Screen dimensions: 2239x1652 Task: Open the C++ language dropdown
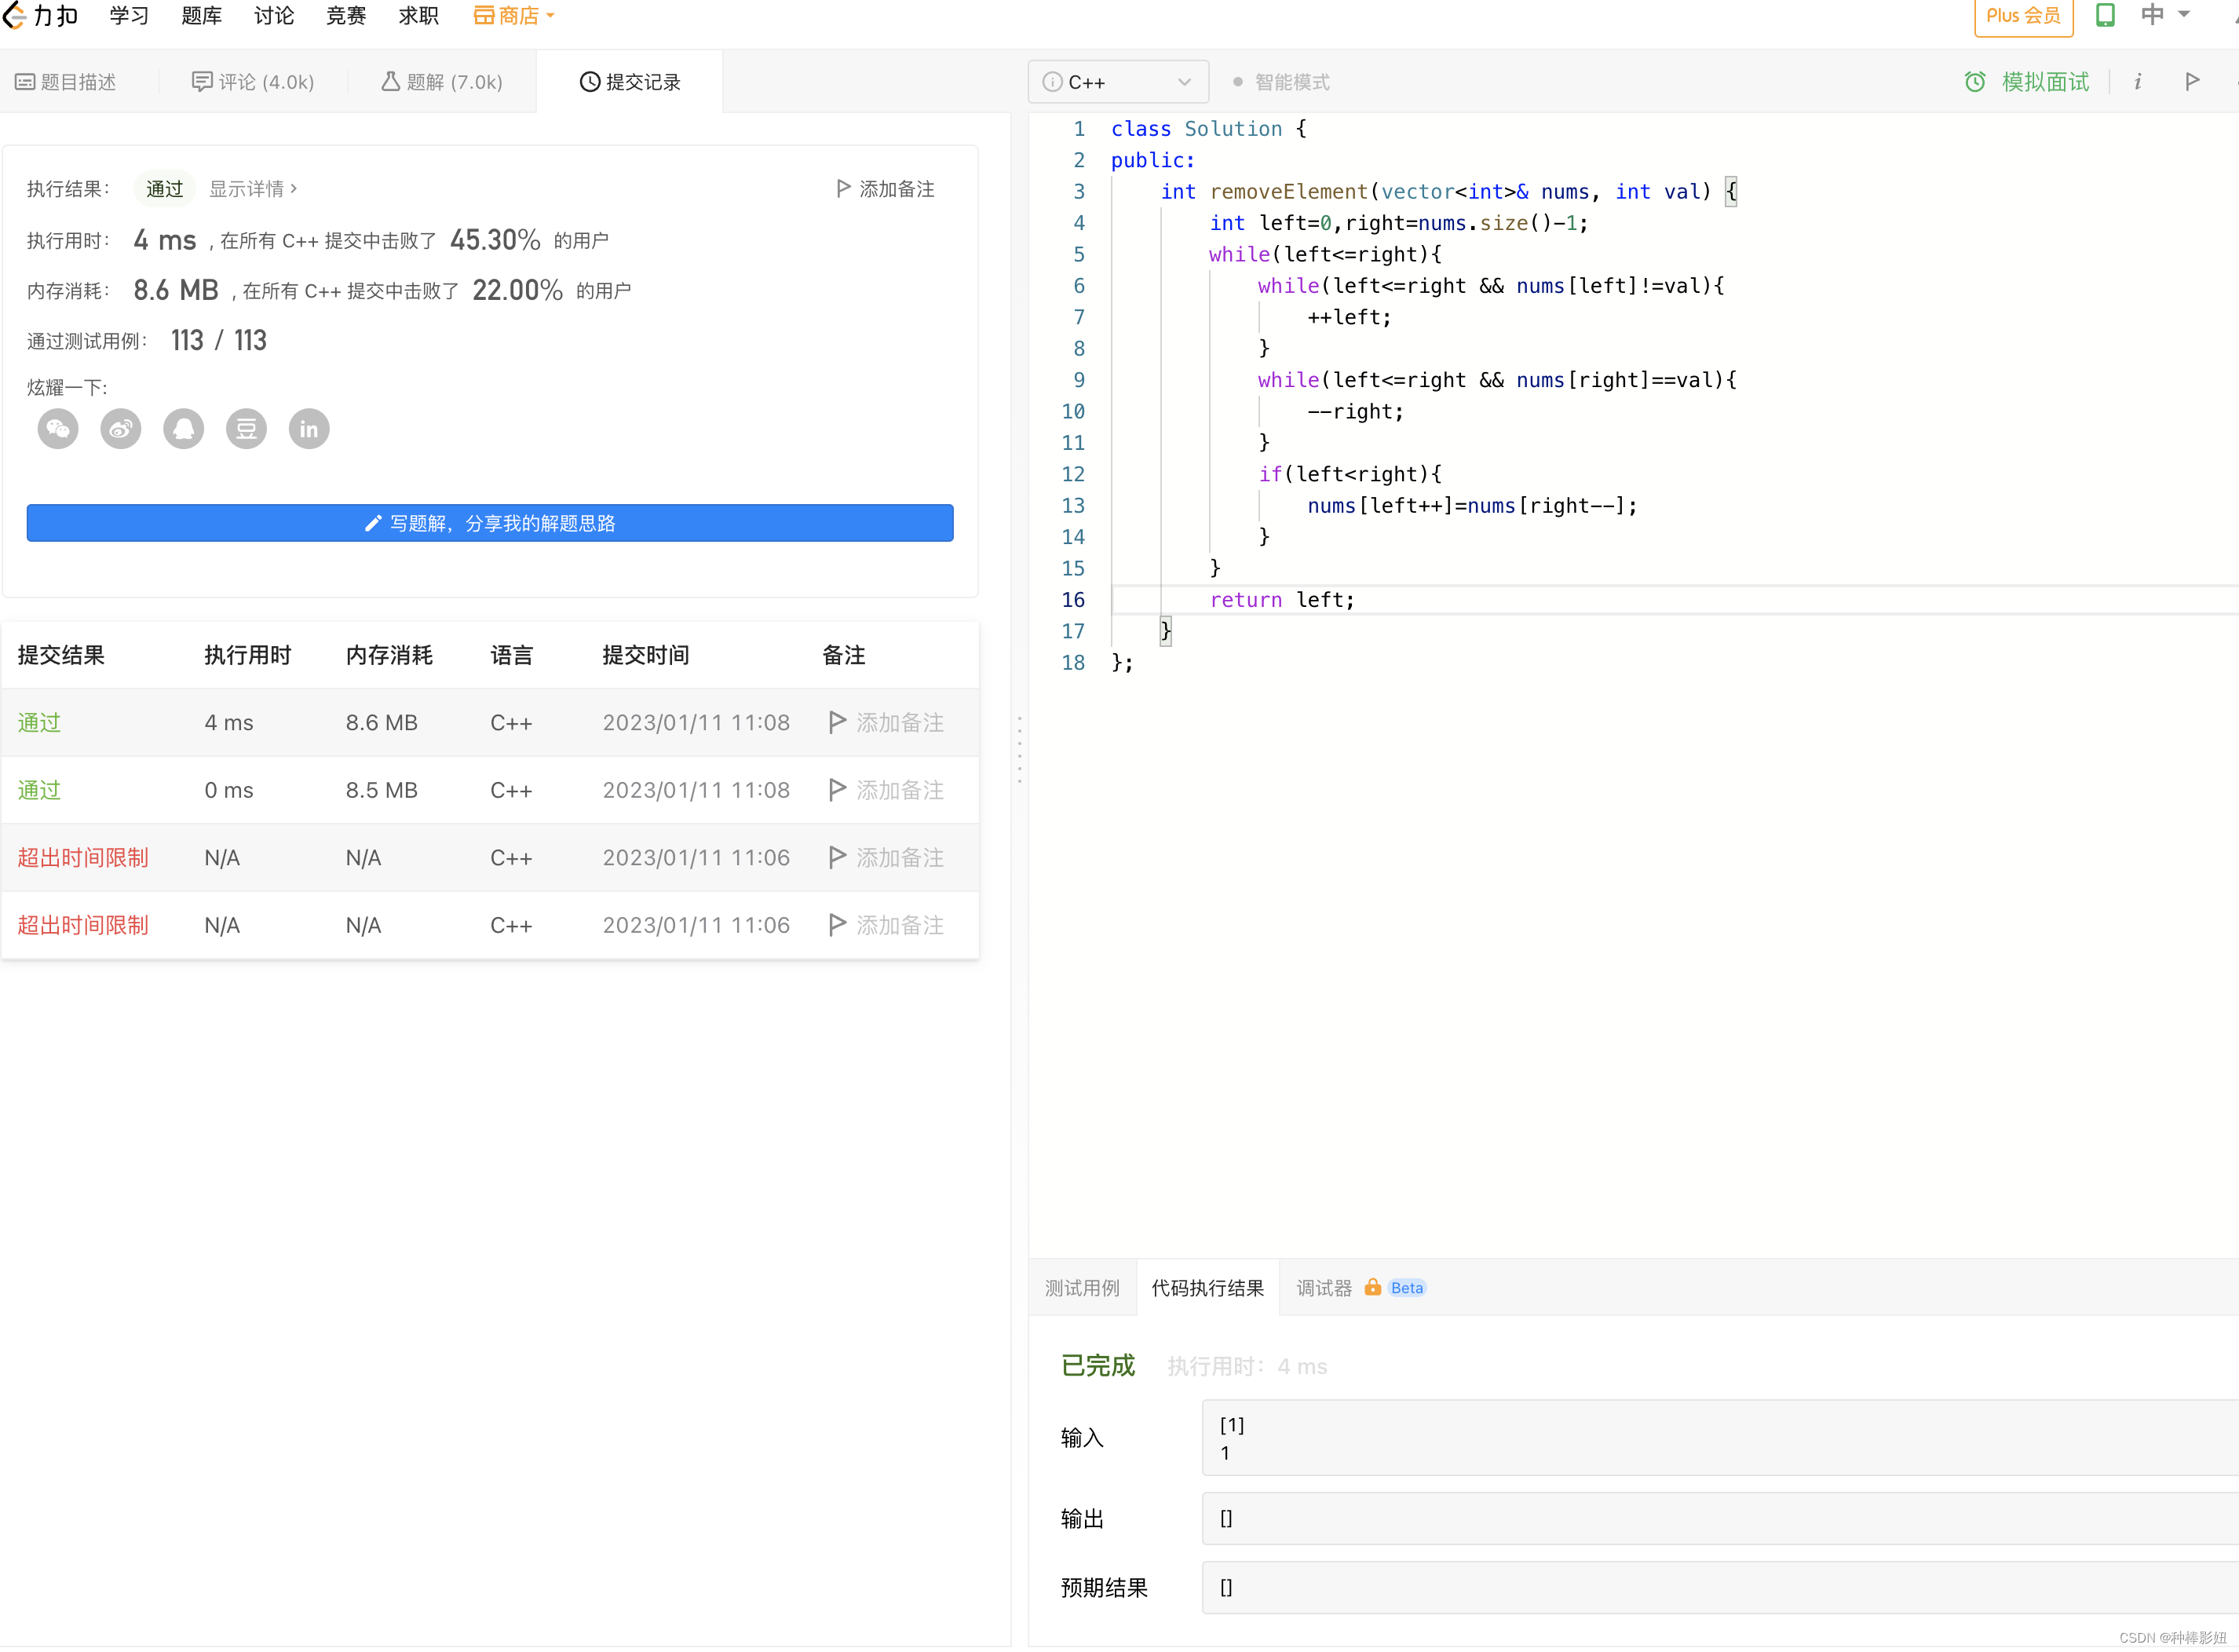point(1117,82)
